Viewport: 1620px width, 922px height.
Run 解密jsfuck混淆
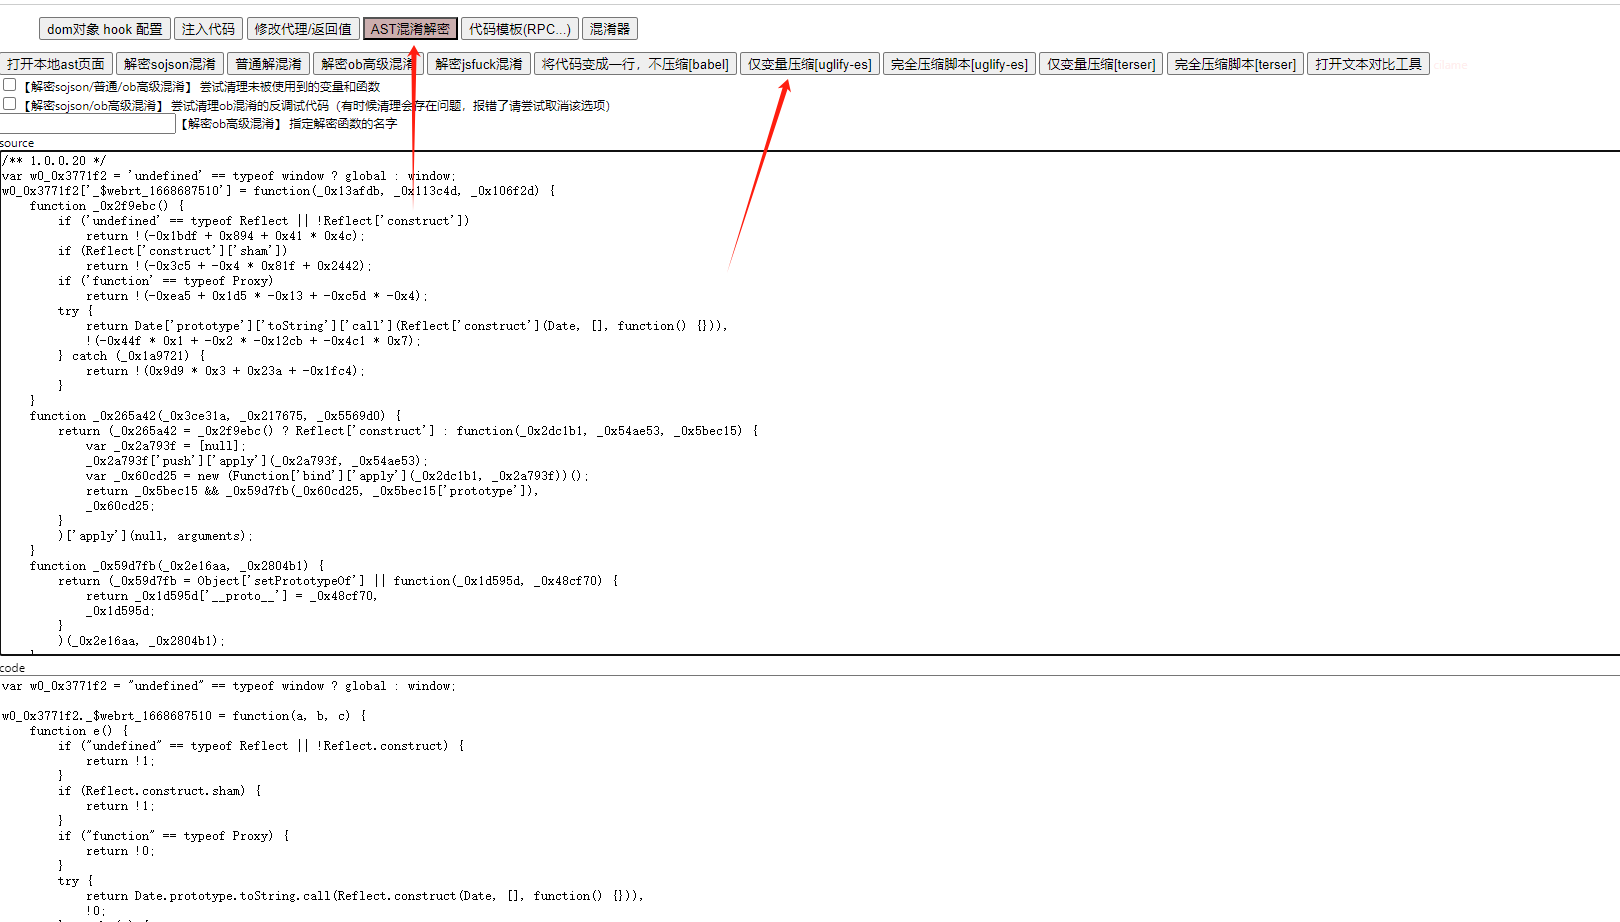click(x=478, y=63)
